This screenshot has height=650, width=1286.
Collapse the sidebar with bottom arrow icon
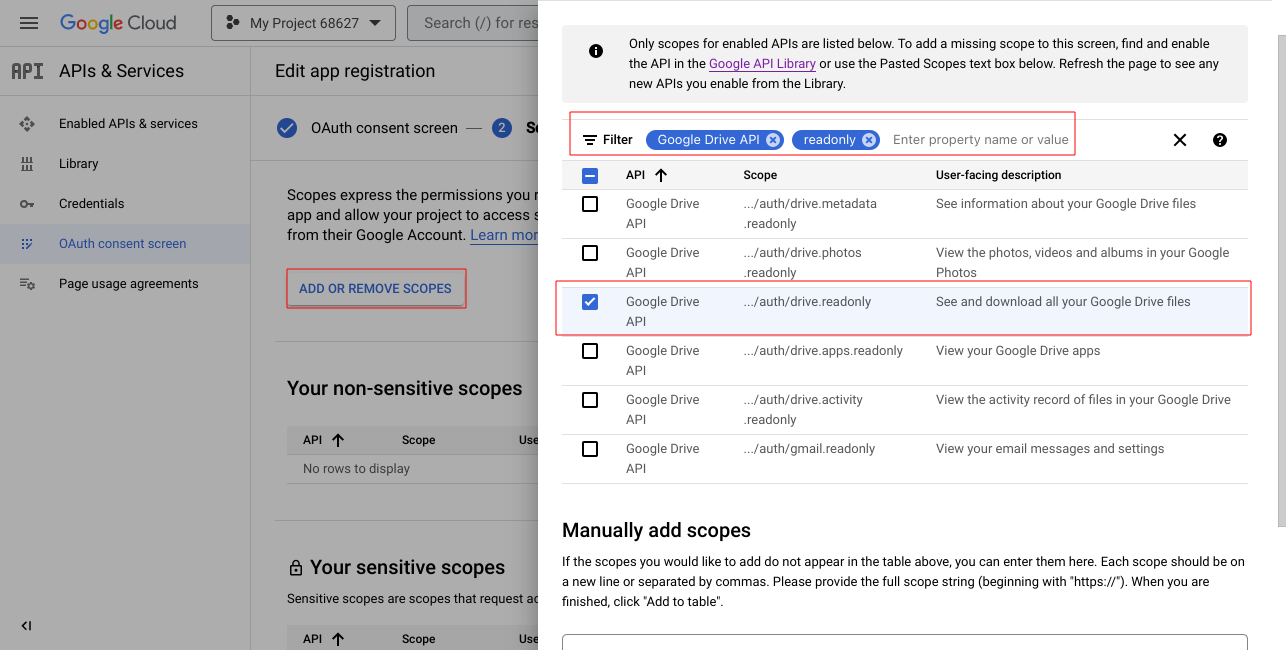(x=26, y=626)
